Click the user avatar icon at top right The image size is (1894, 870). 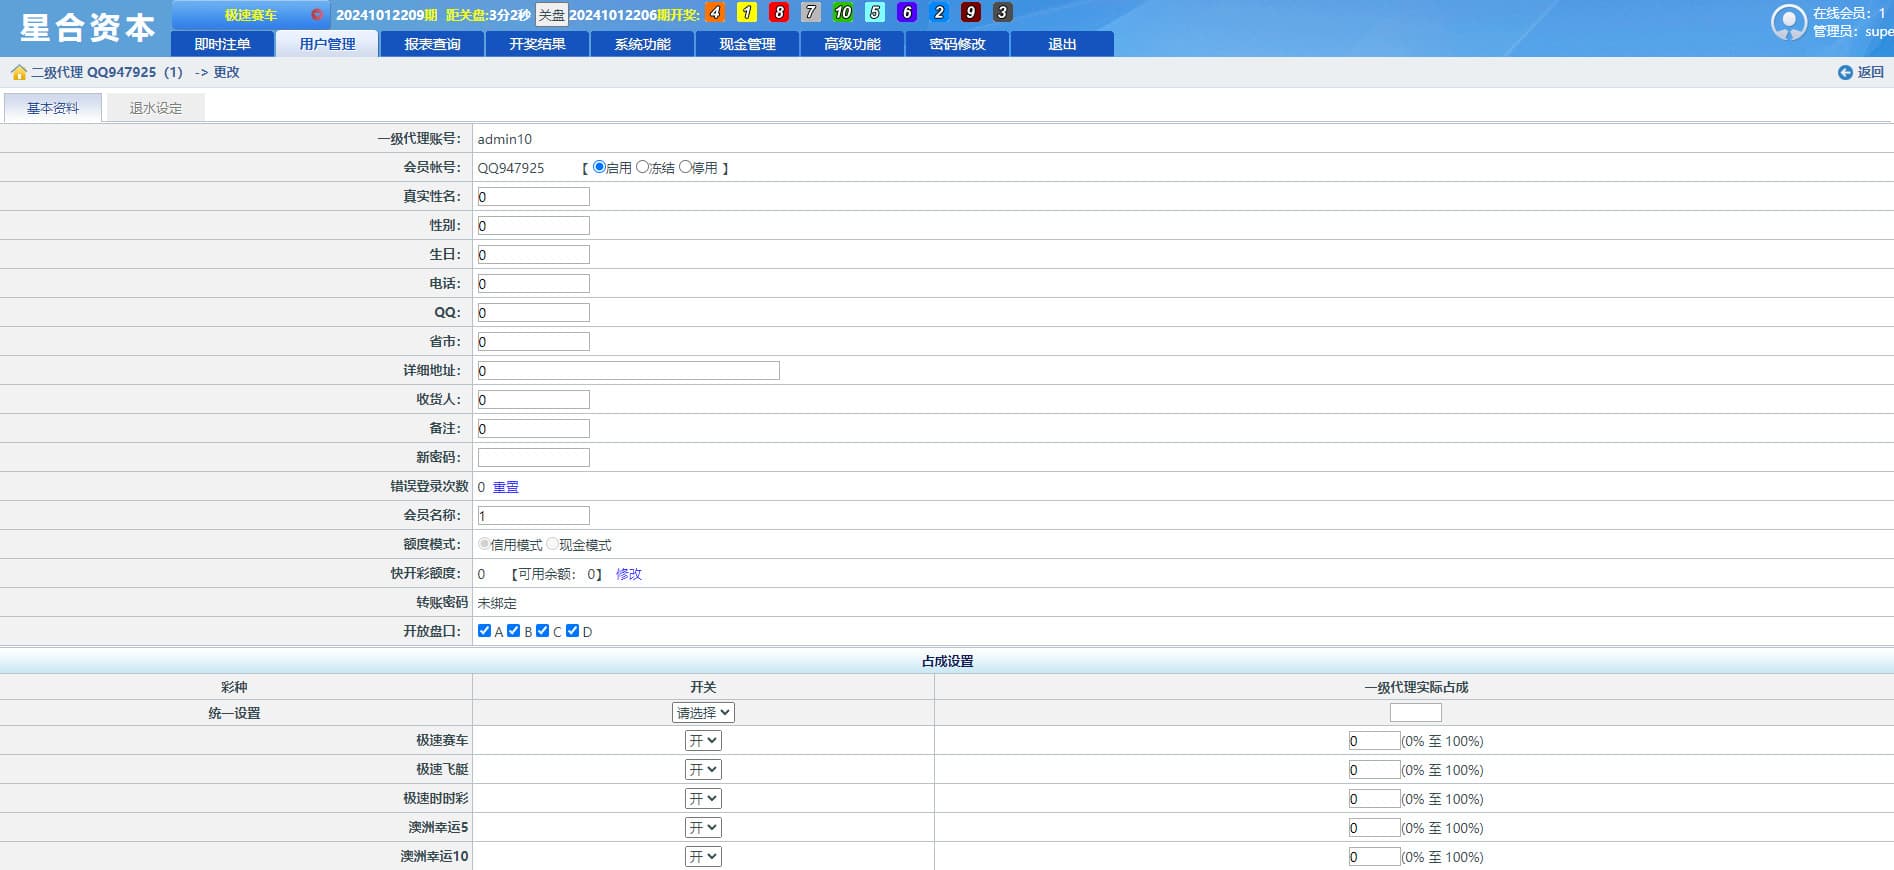pos(1788,22)
